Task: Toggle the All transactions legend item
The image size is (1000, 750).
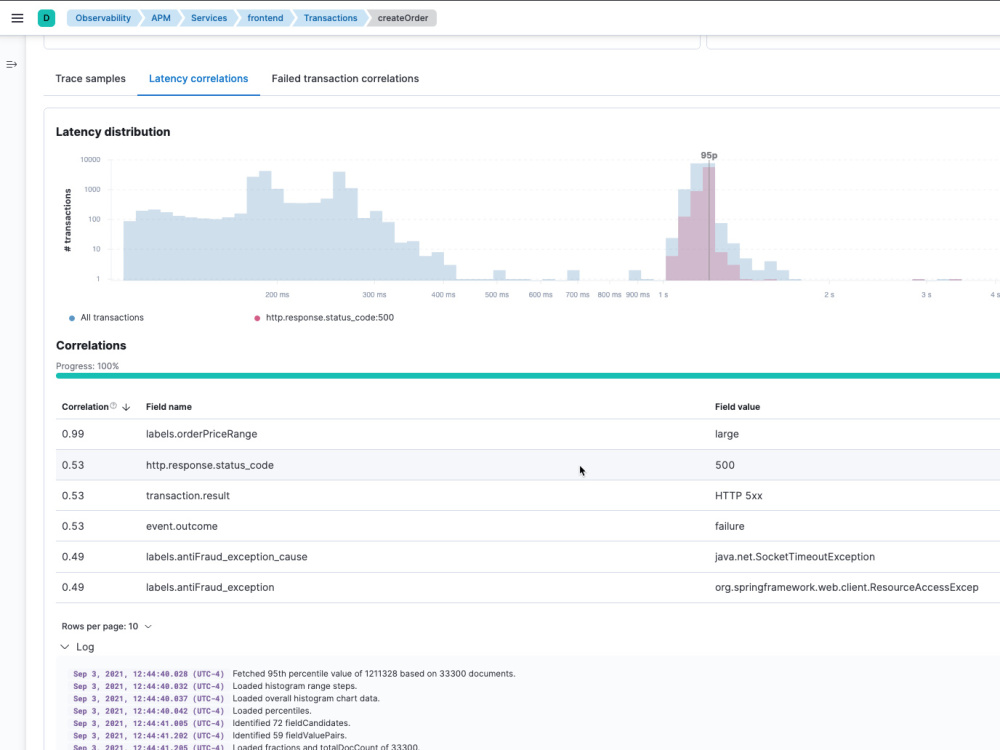Action: (106, 318)
